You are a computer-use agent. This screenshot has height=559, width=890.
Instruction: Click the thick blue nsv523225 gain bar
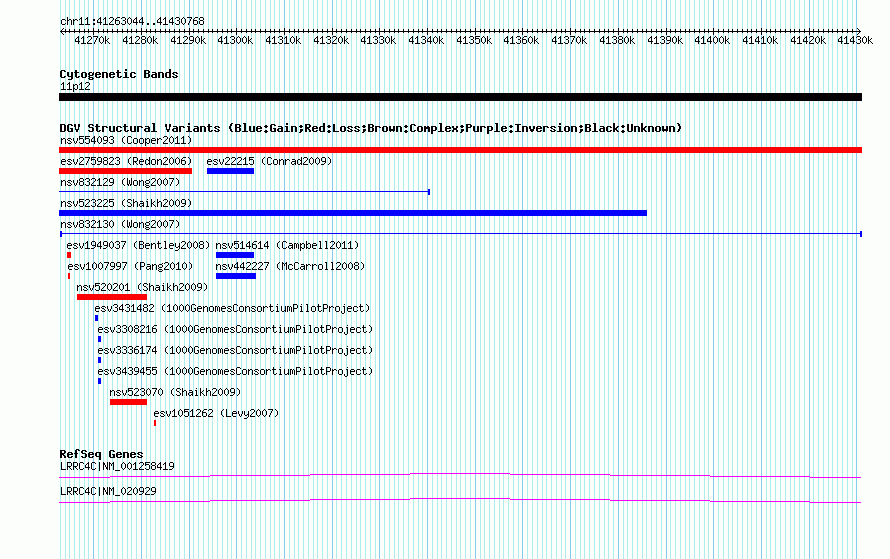353,213
